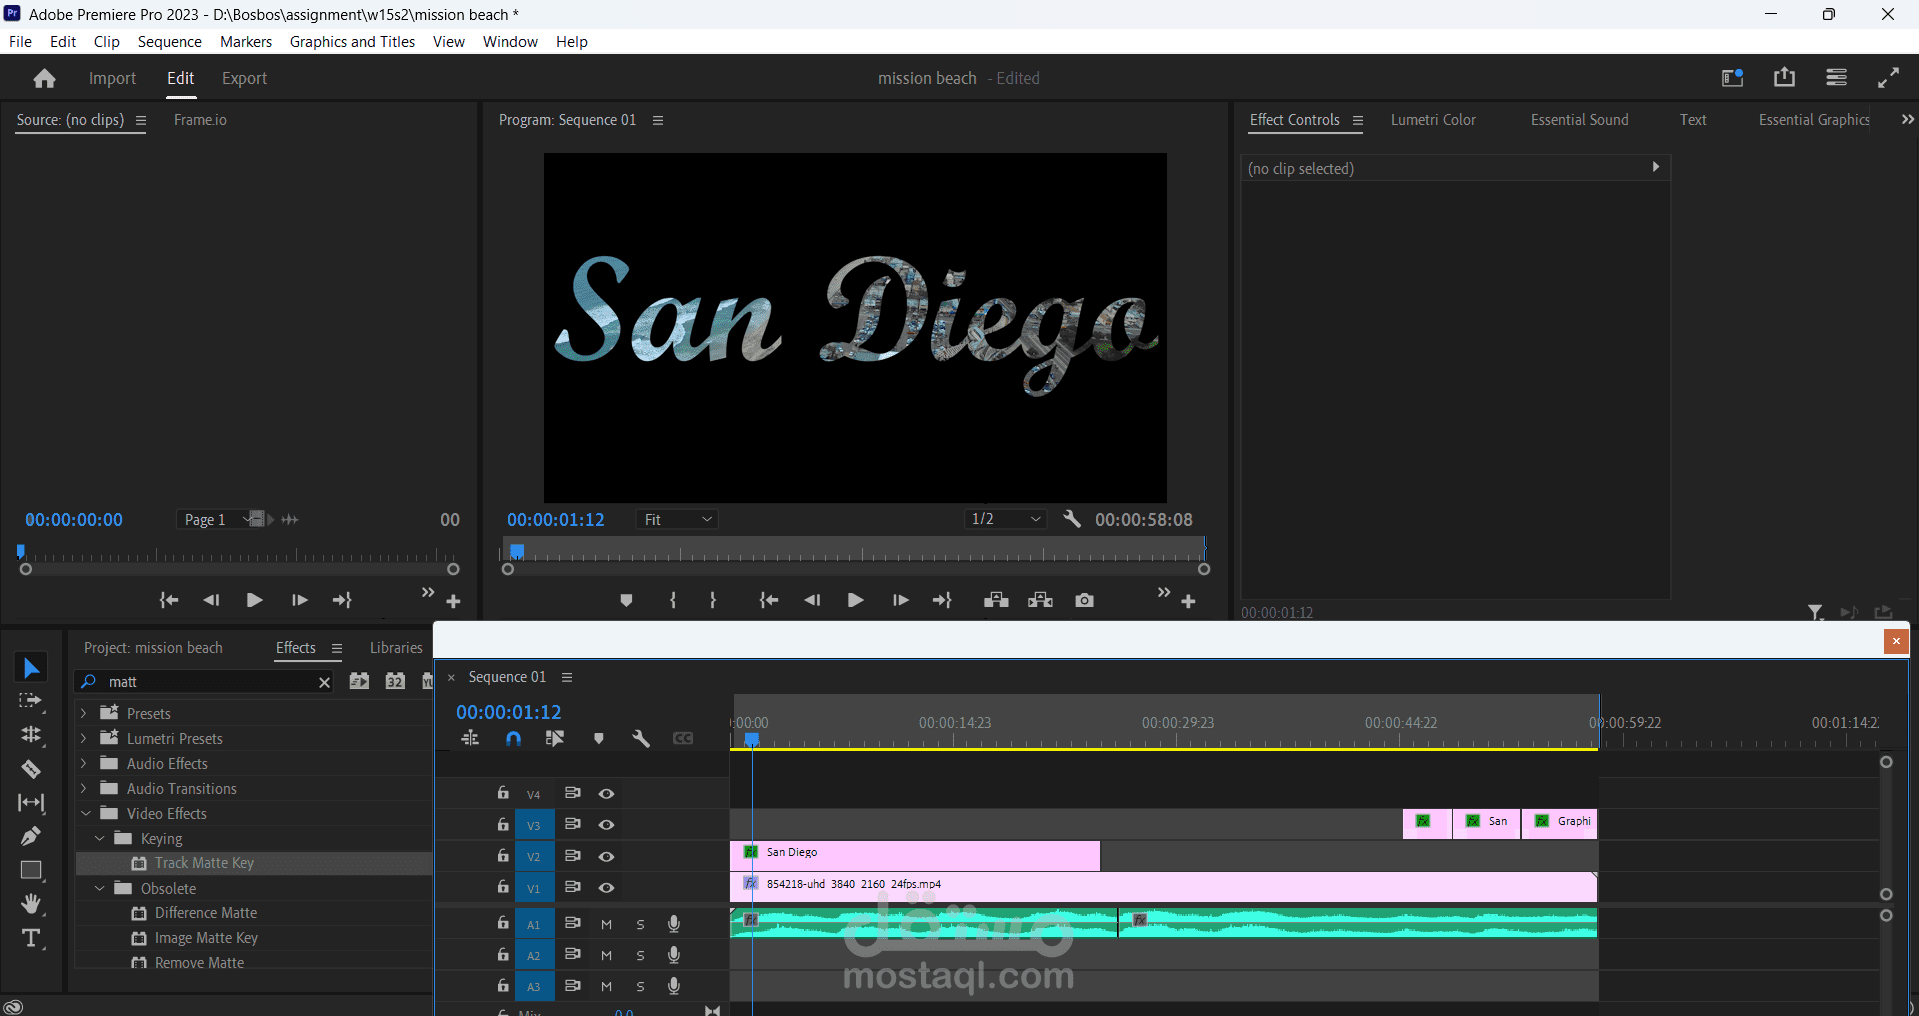Screen dimensions: 1919x1016
Task: Open the Export workspace
Action: click(244, 79)
